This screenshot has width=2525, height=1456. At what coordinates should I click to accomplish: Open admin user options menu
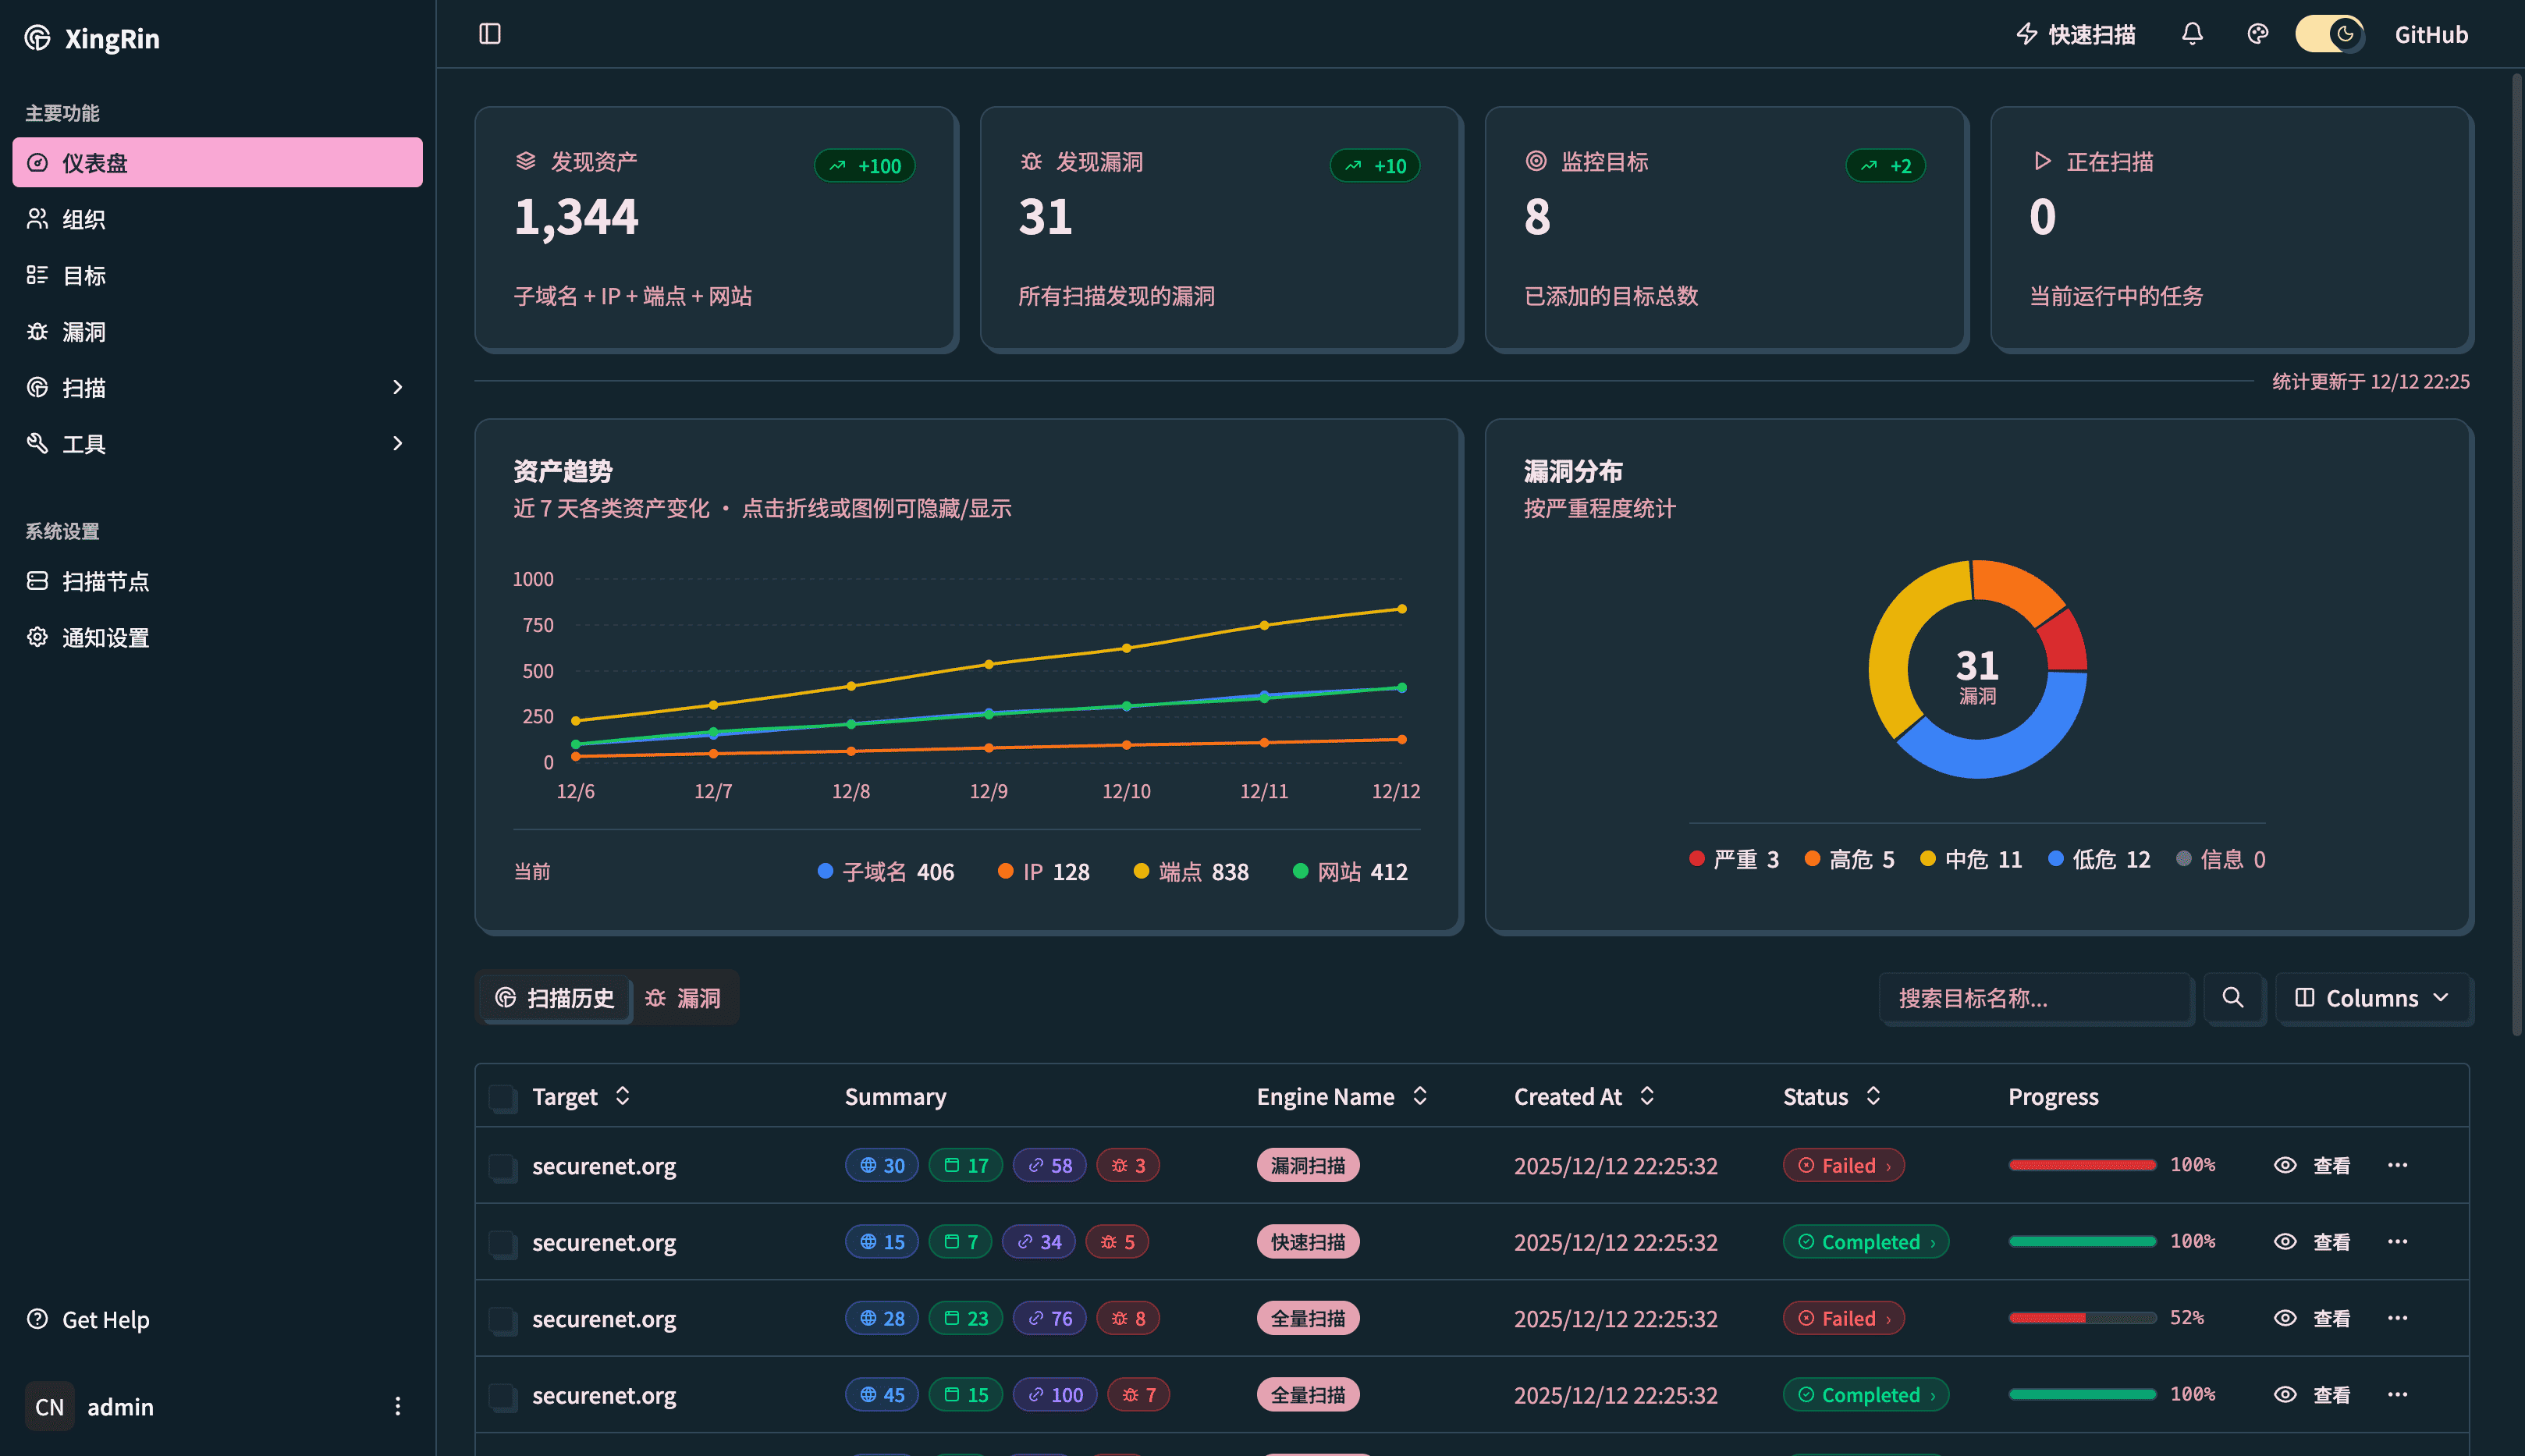397,1406
